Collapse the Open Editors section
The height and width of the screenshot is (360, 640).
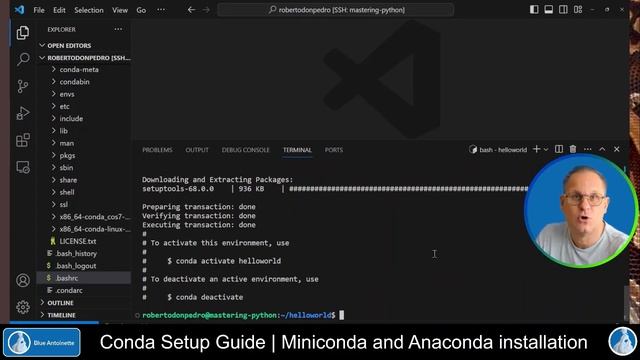(x=84, y=45)
